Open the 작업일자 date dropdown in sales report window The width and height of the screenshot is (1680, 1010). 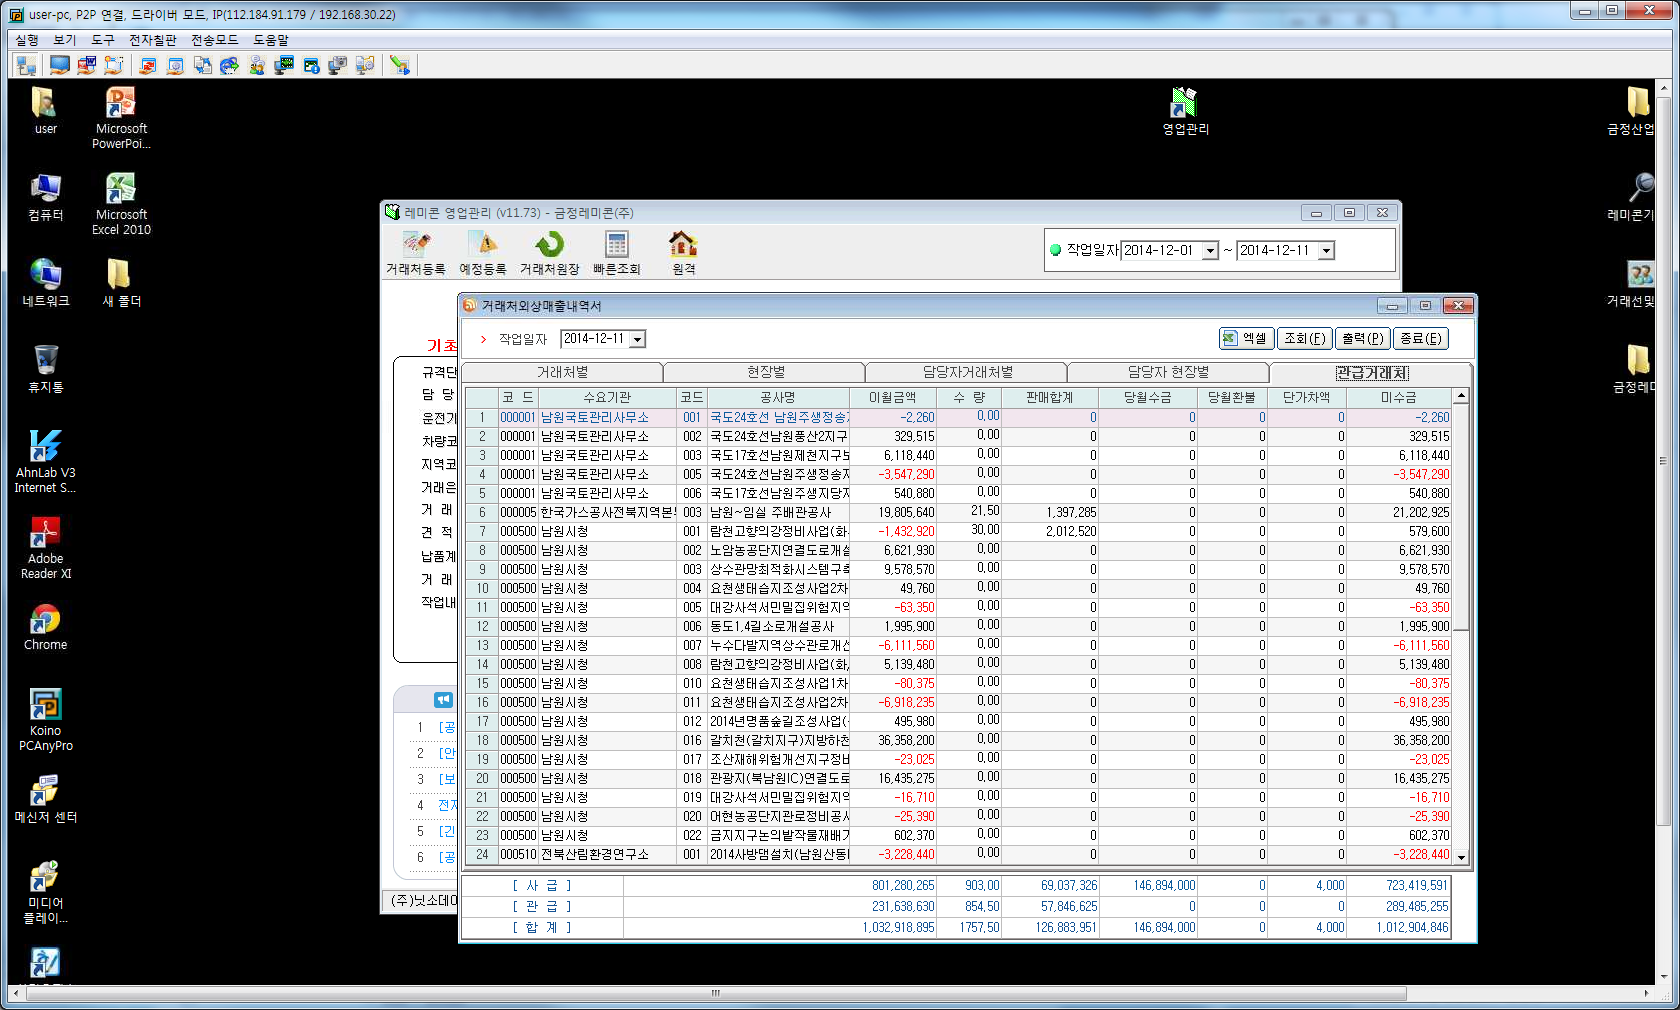coord(638,339)
